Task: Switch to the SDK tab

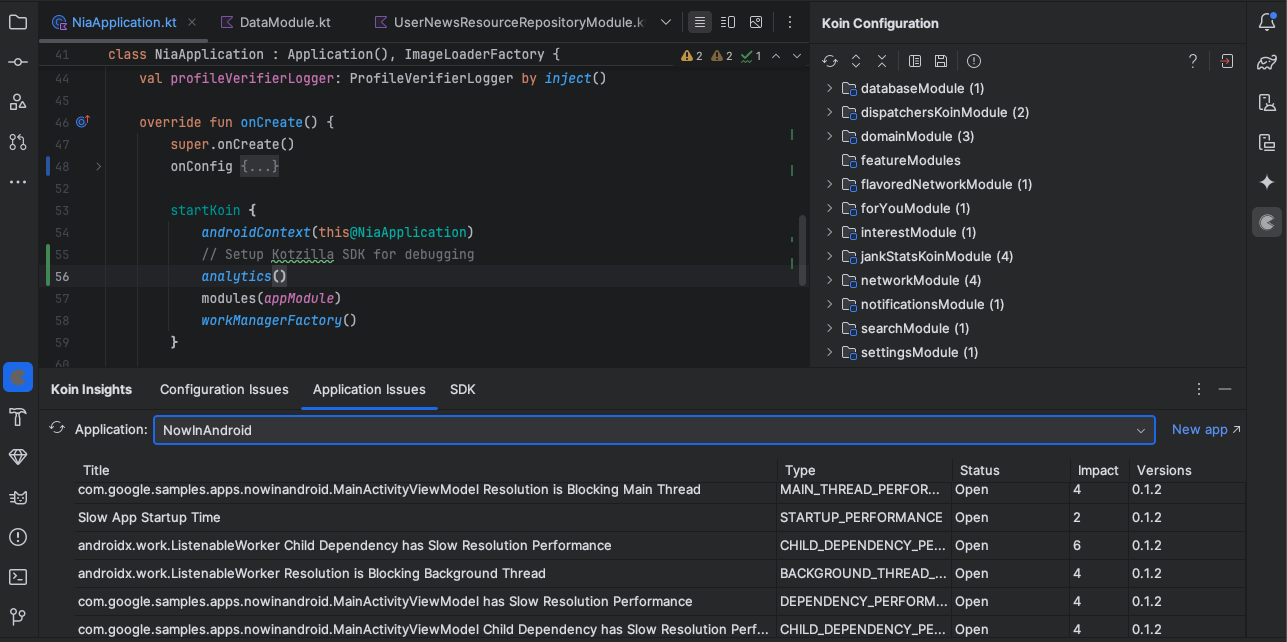Action: click(462, 390)
